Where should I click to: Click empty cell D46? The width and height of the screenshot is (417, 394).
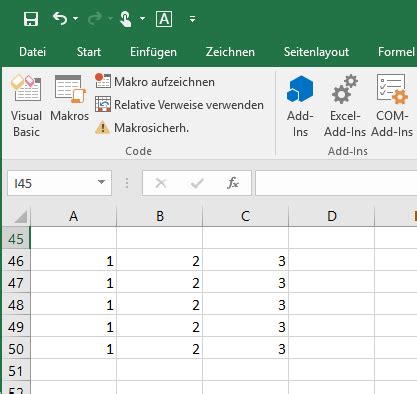(332, 261)
